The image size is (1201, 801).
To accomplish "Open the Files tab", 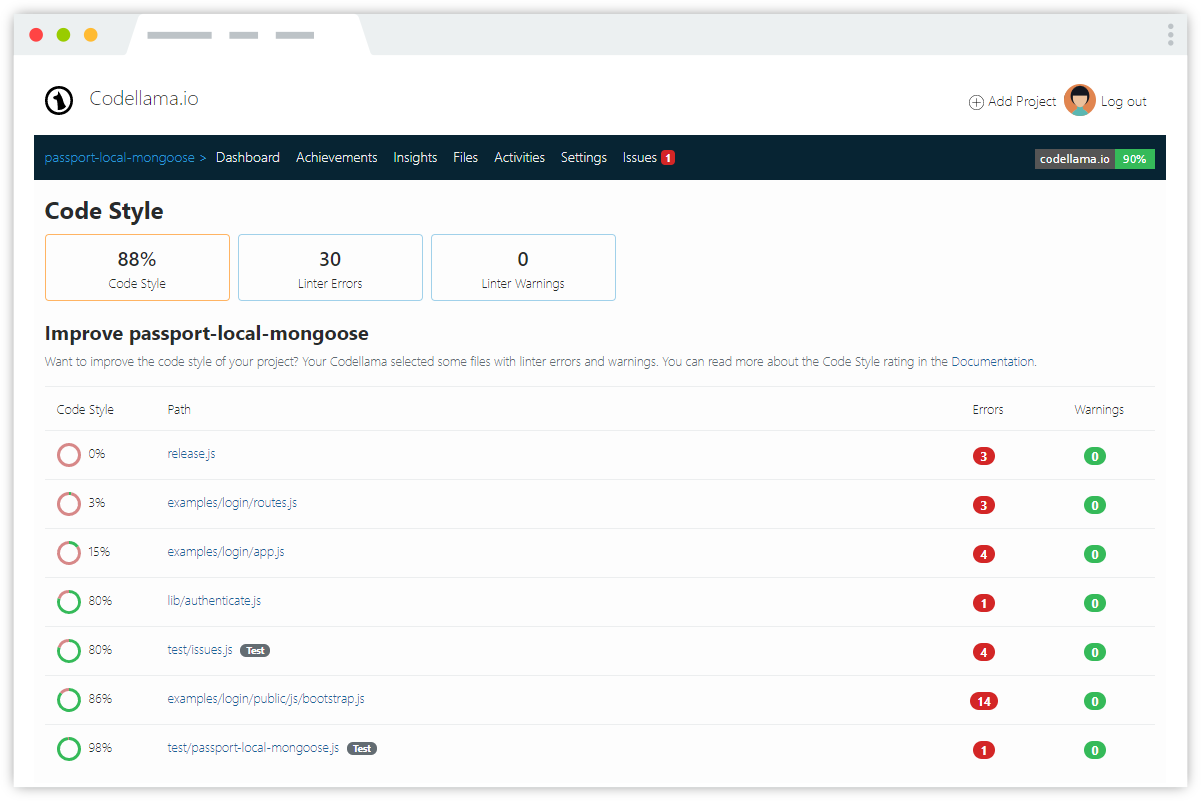I will click(466, 157).
